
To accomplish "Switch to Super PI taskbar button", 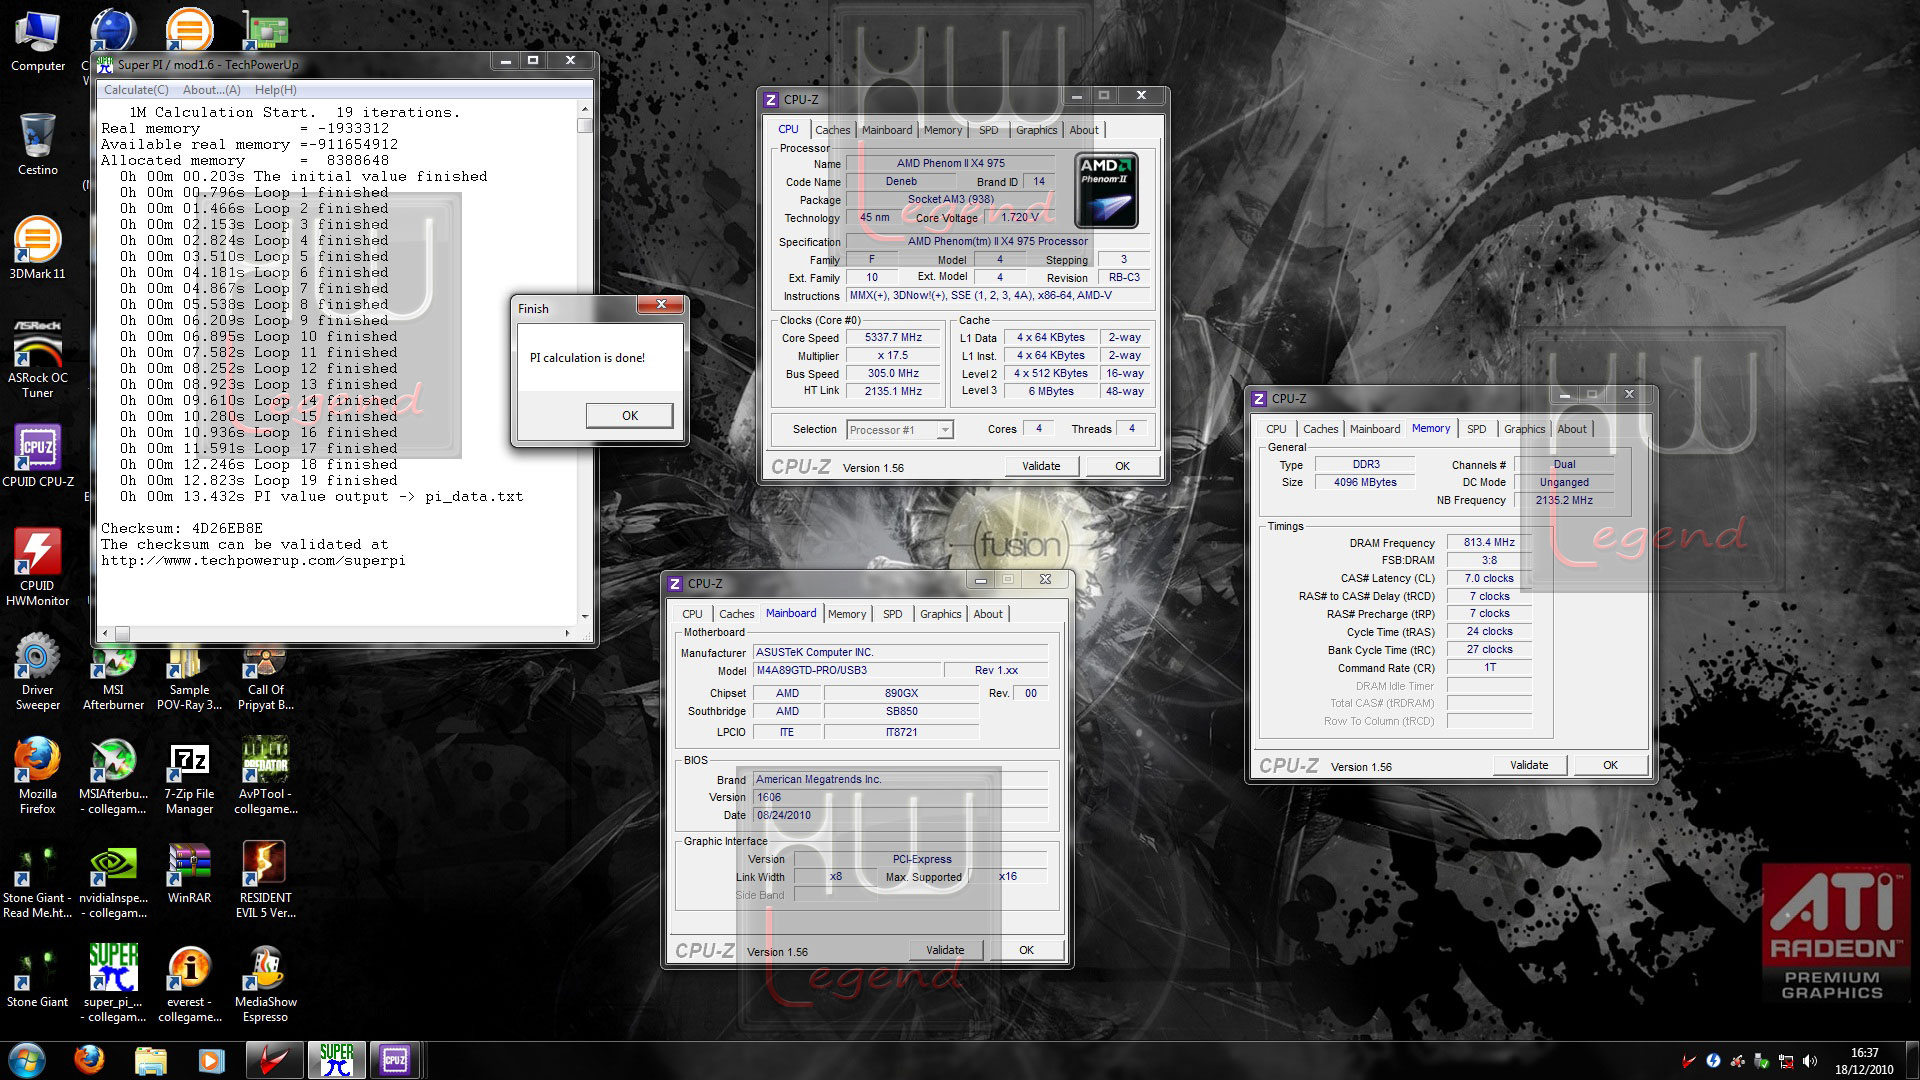I will point(337,1060).
